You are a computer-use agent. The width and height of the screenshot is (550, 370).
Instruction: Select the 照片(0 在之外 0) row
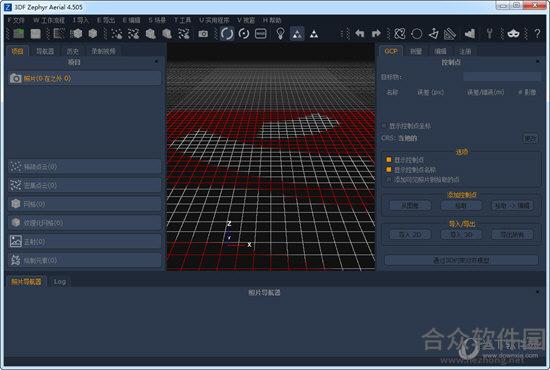coord(85,78)
